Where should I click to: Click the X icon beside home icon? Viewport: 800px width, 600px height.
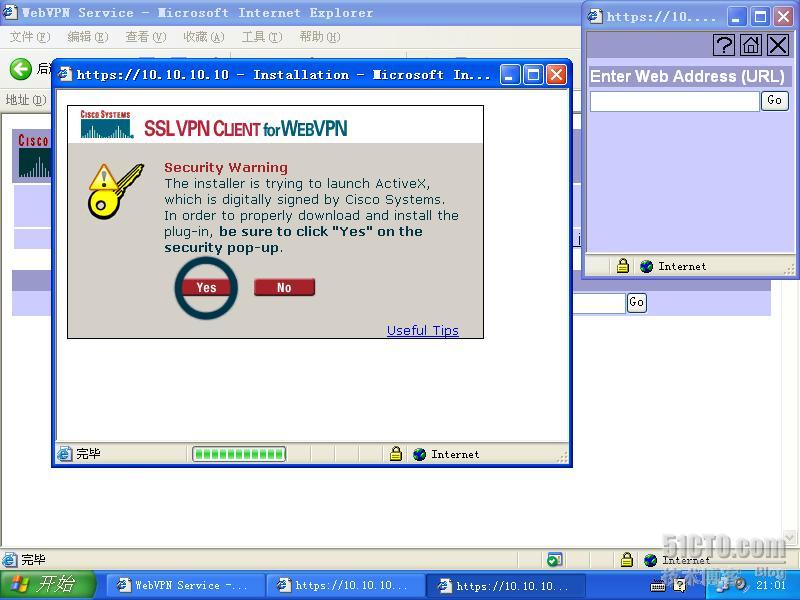point(778,46)
